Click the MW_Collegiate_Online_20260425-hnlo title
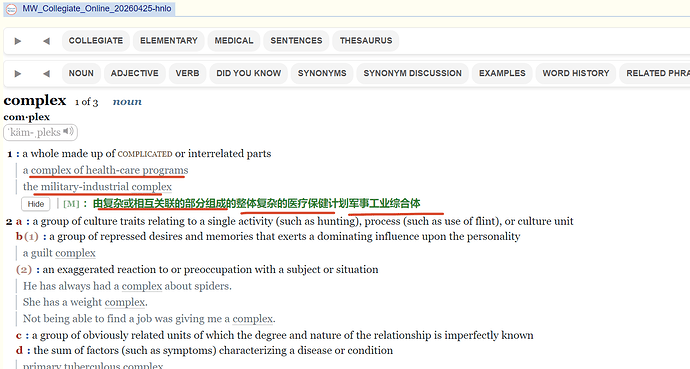Viewport: 690px width, 369px height. pyautogui.click(x=97, y=9)
